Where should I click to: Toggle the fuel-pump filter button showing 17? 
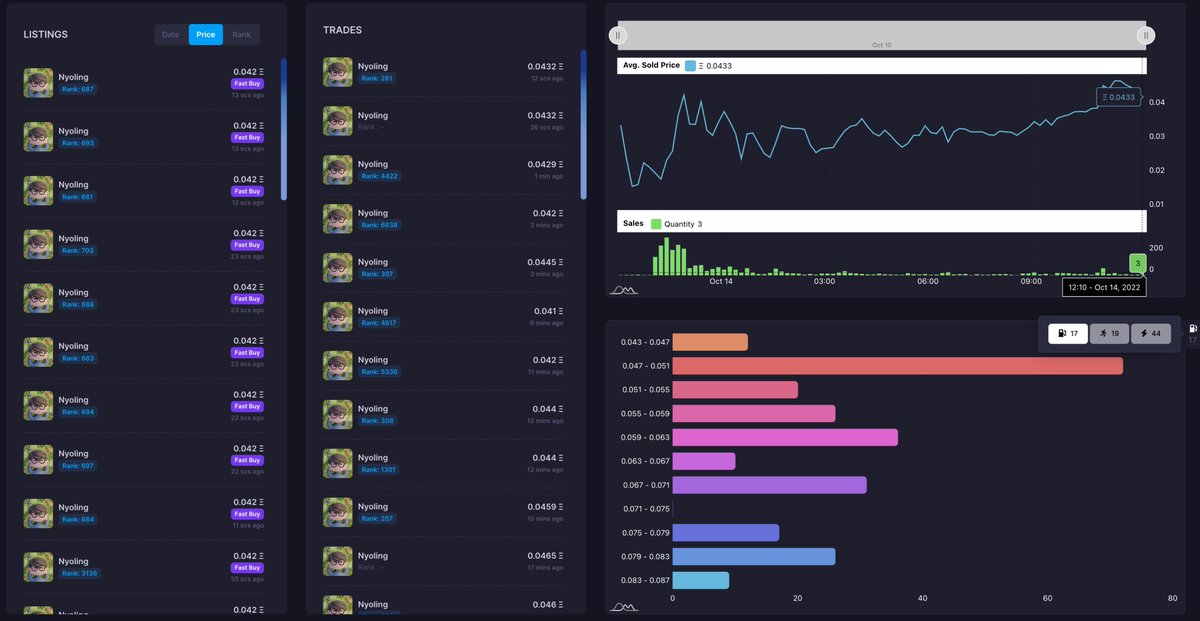point(1067,333)
